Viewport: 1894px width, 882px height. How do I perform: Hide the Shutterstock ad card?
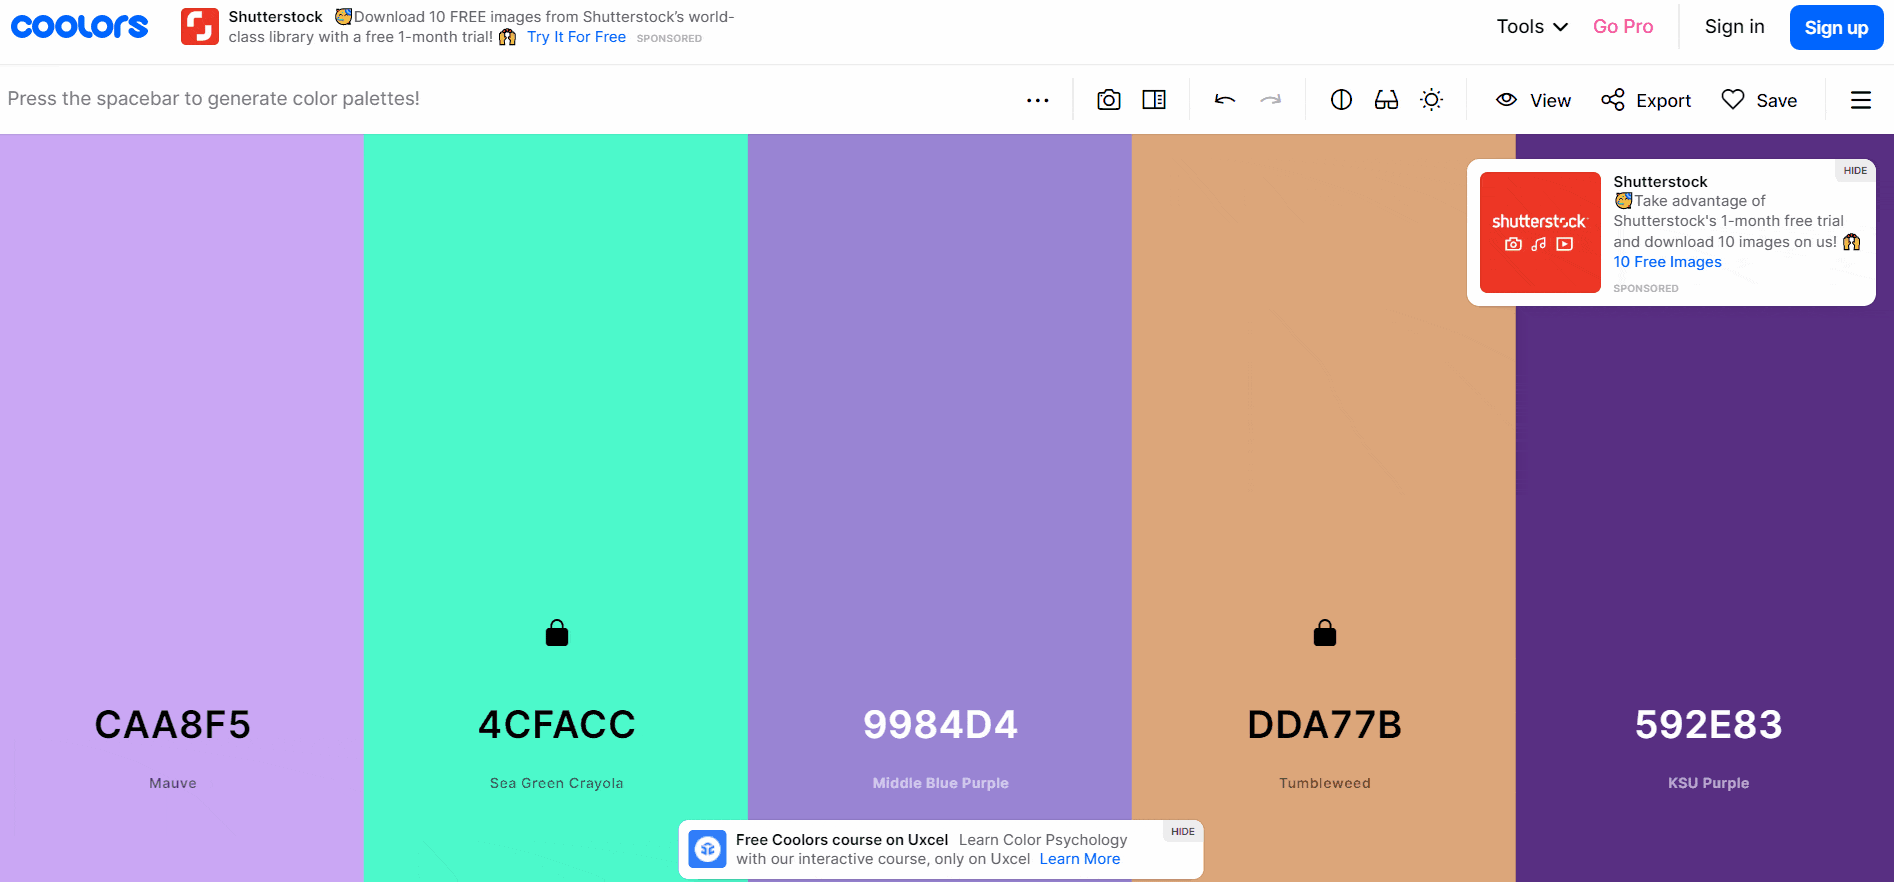click(1855, 170)
